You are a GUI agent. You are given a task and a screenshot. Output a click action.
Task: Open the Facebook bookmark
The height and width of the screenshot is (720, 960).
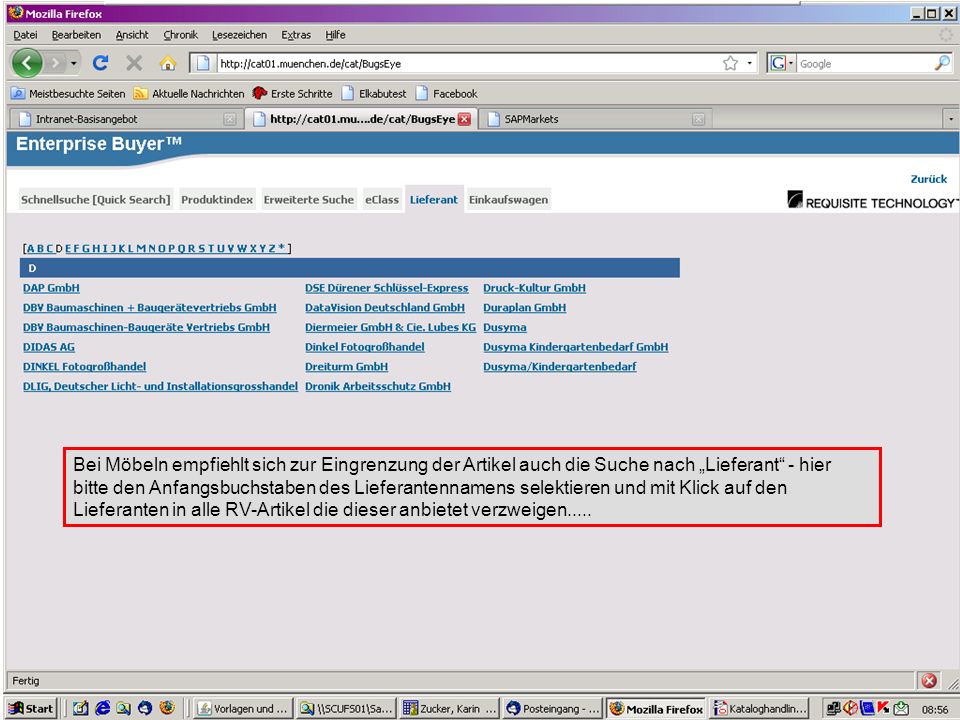pos(447,94)
